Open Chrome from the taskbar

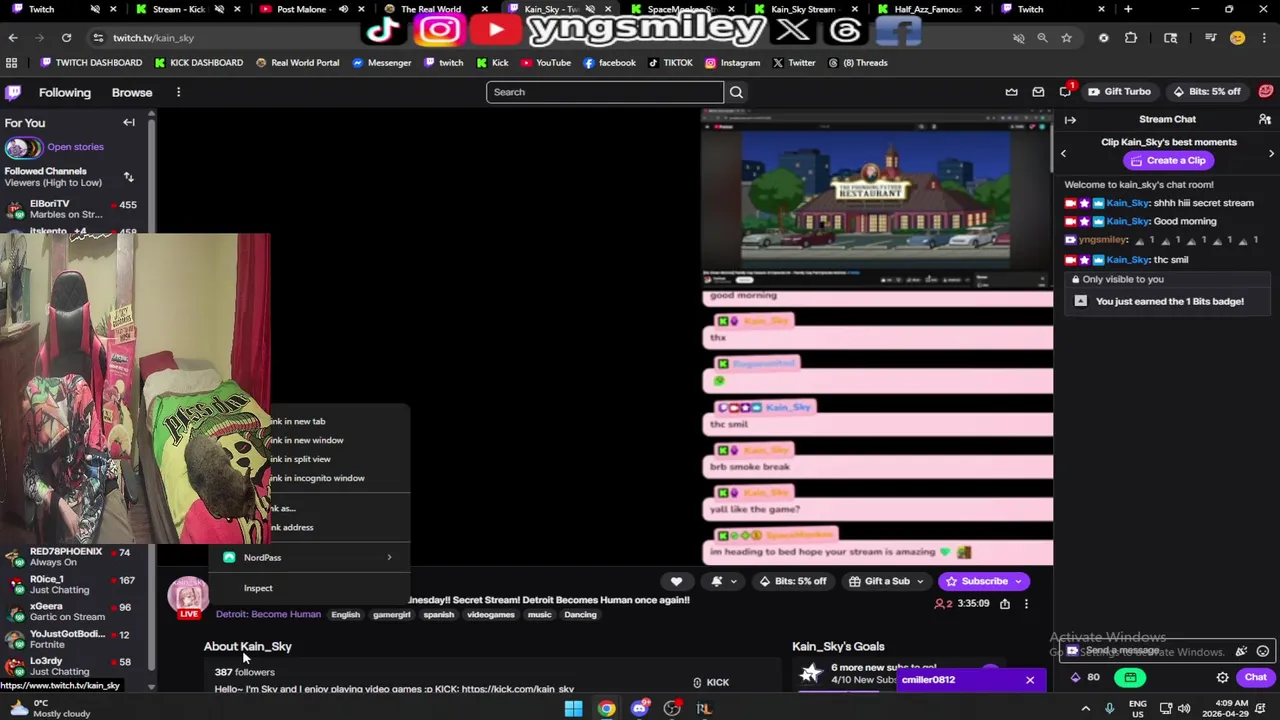[x=606, y=708]
